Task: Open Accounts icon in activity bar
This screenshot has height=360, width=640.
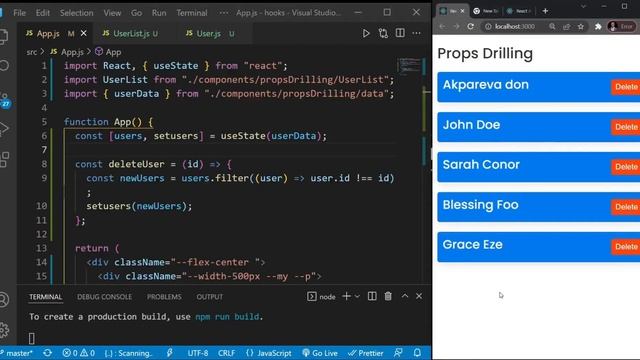Action: tap(4, 300)
